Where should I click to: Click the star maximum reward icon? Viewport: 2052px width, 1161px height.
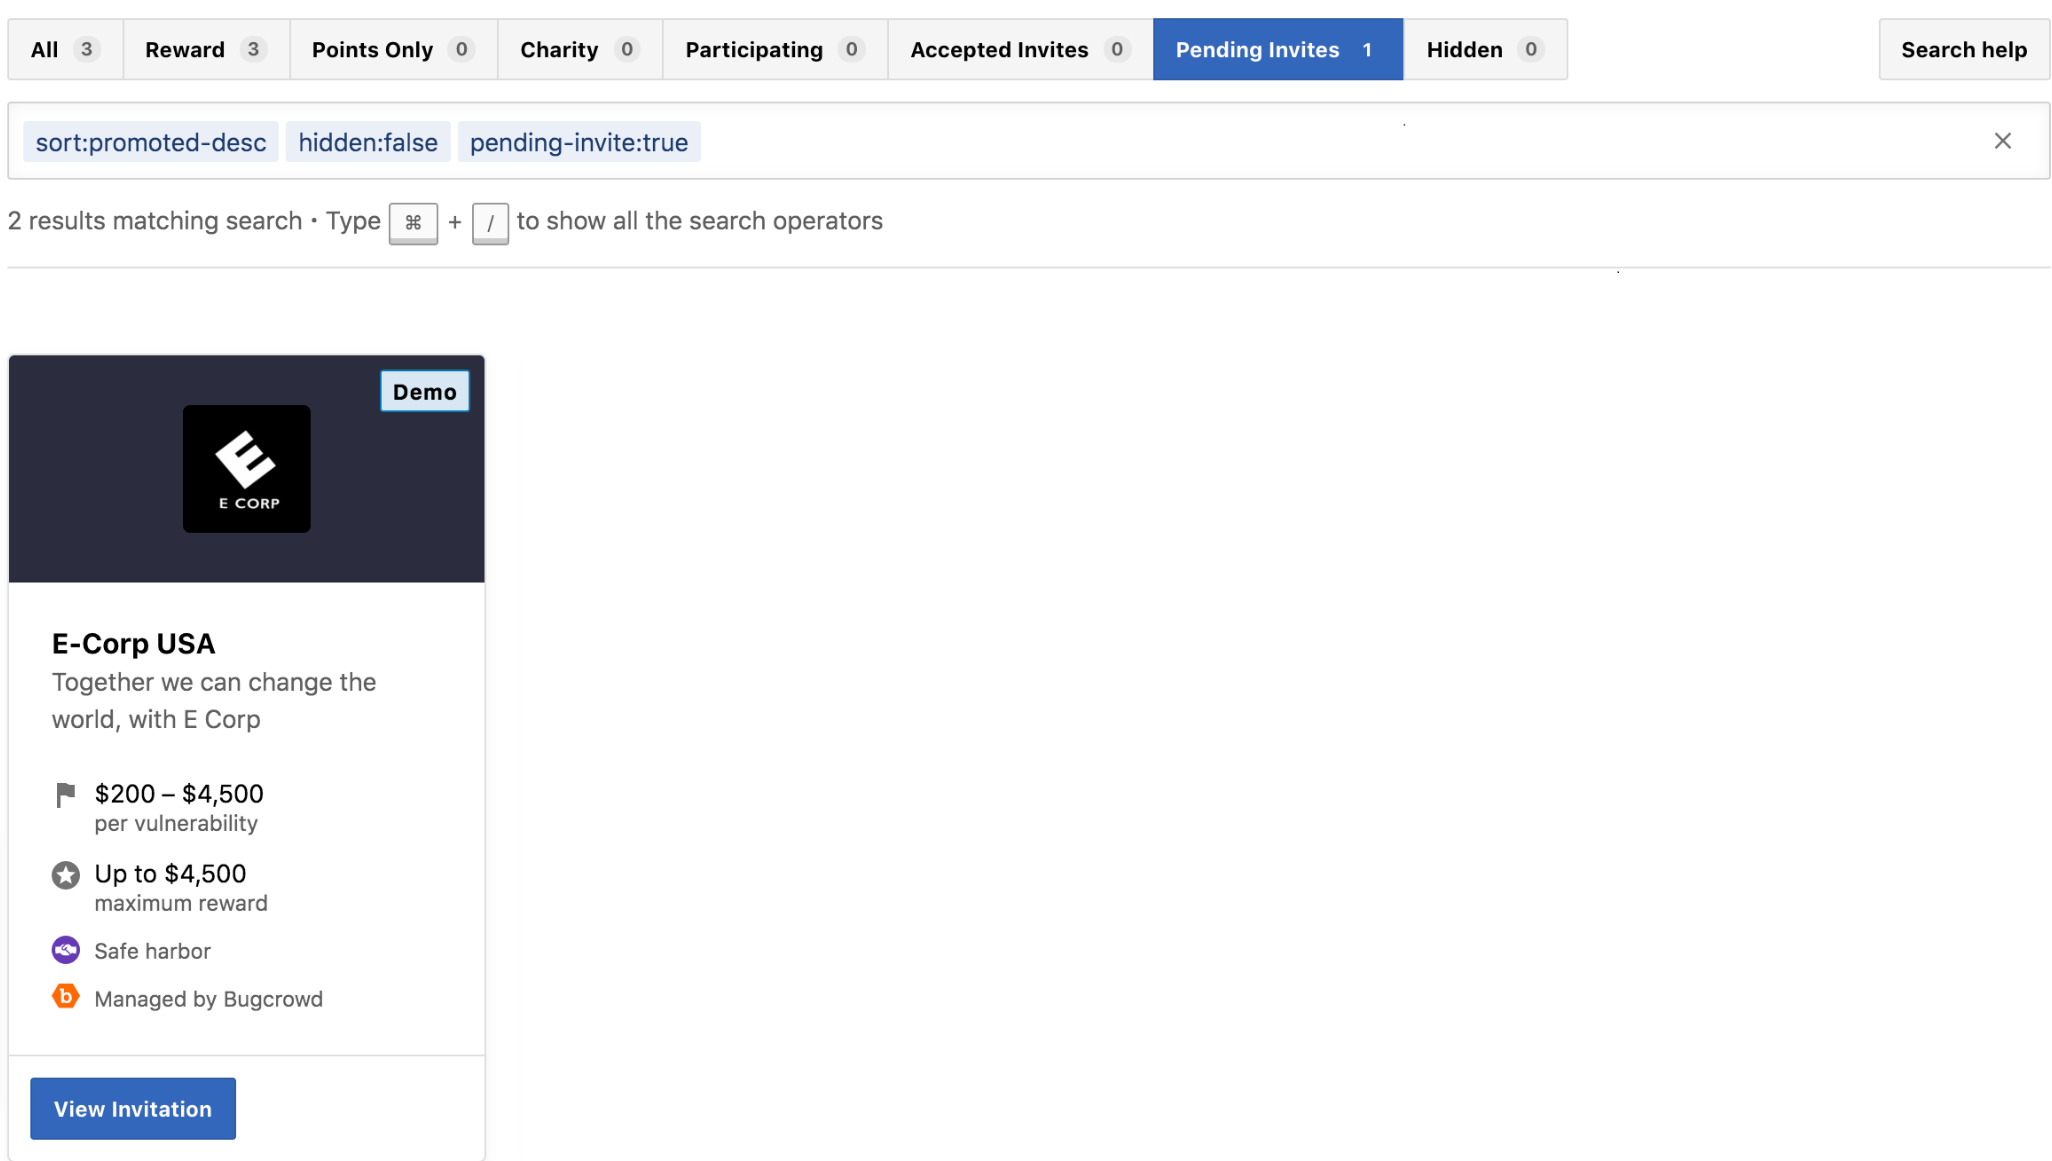pos(66,875)
